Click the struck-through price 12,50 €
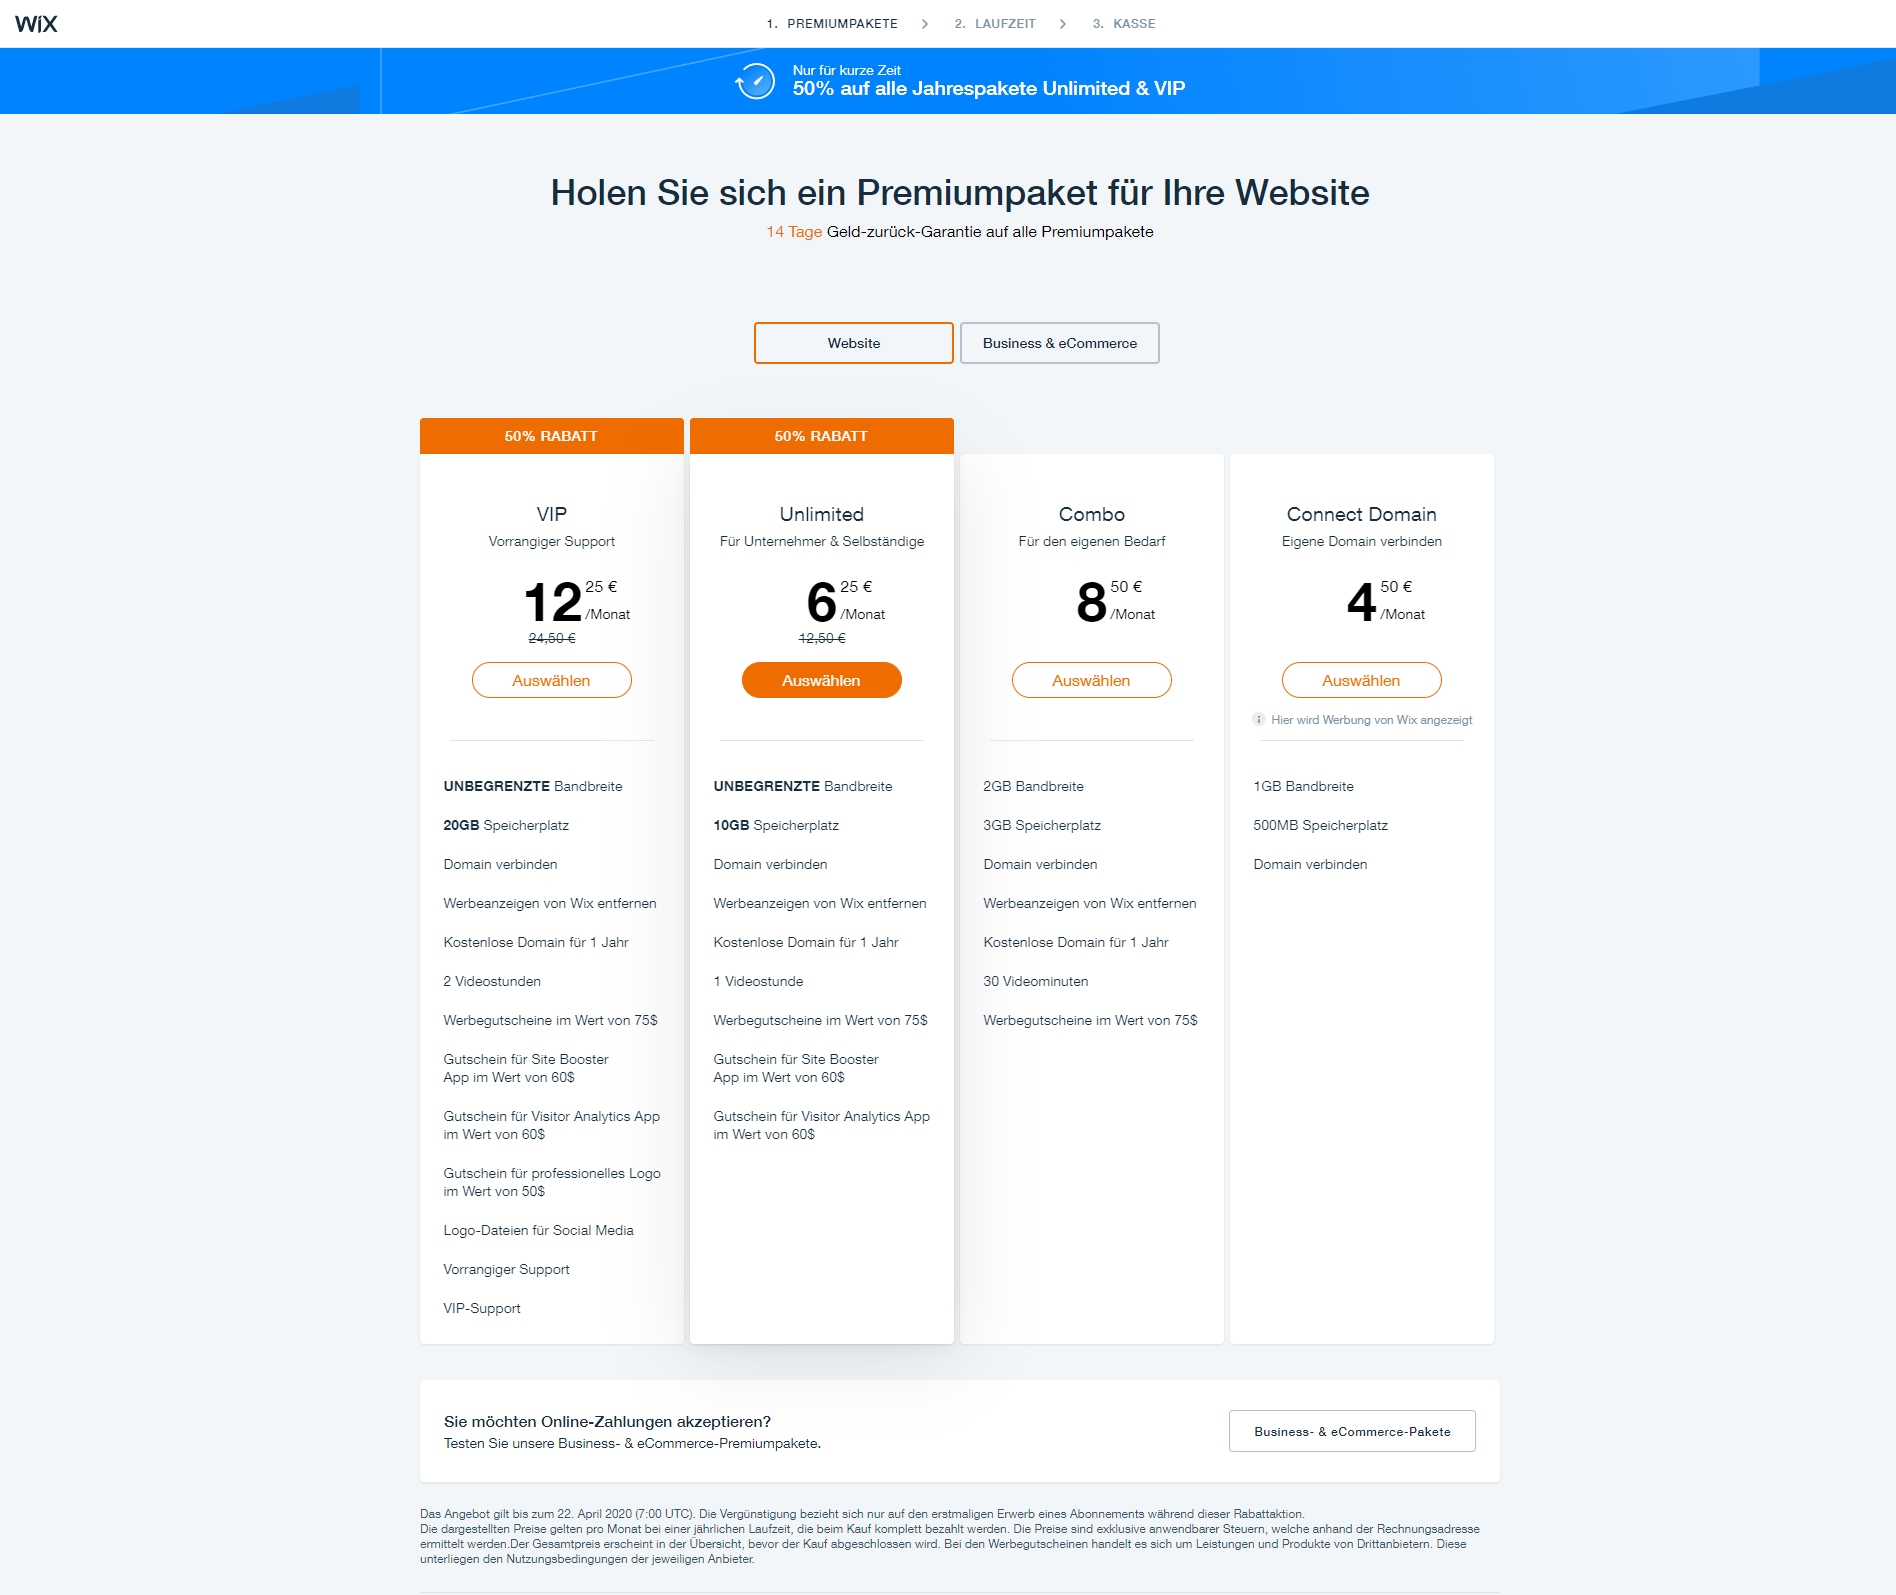Image resolution: width=1896 pixels, height=1595 pixels. tap(822, 638)
